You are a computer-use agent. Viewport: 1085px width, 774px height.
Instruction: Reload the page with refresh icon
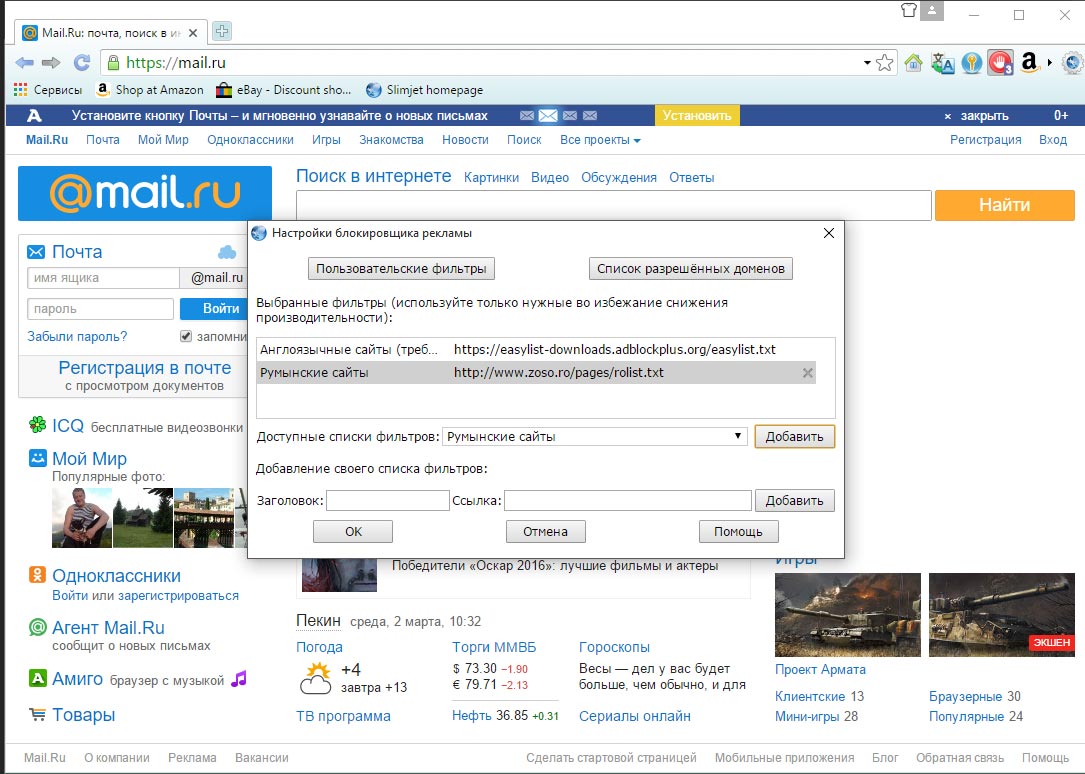[x=82, y=63]
